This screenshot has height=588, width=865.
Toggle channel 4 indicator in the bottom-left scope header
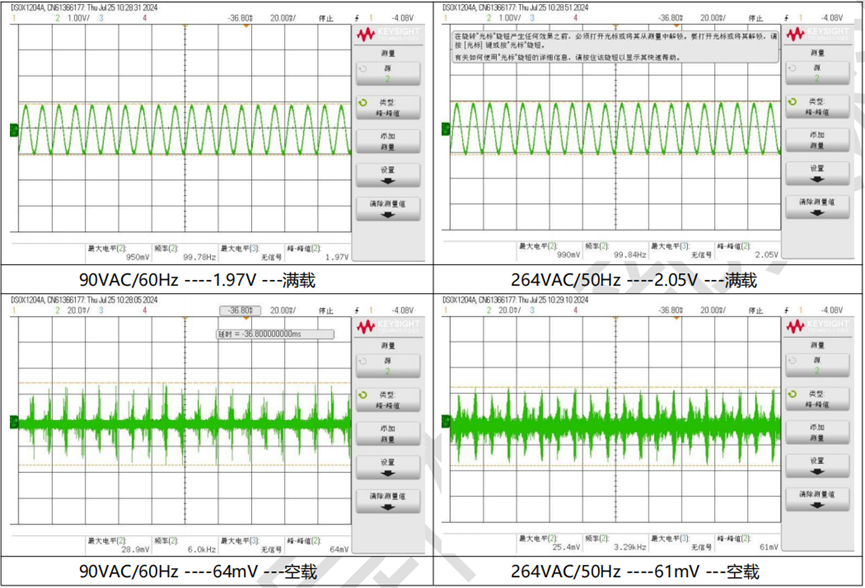(x=146, y=311)
